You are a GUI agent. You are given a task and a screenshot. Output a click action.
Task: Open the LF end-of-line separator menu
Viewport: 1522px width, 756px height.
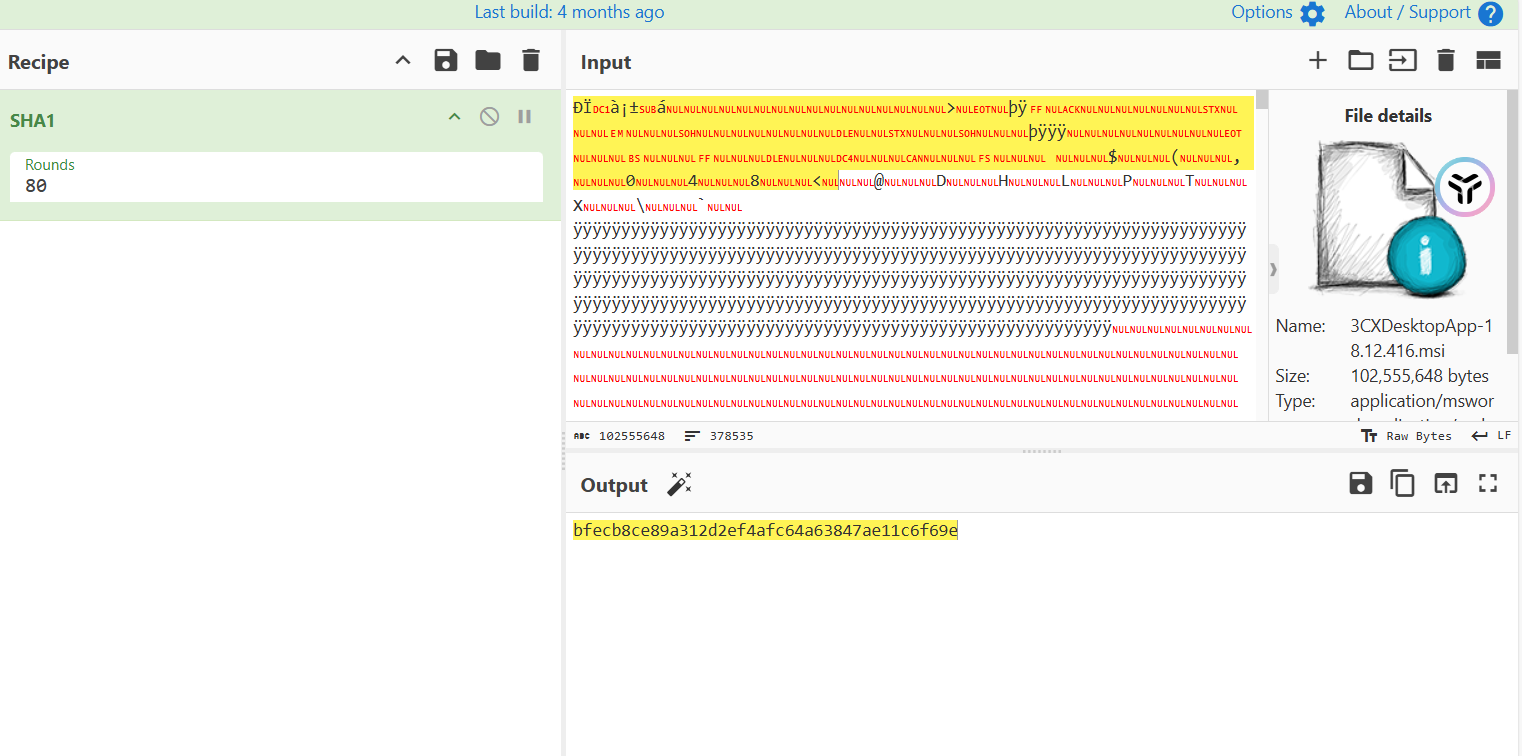point(1491,436)
